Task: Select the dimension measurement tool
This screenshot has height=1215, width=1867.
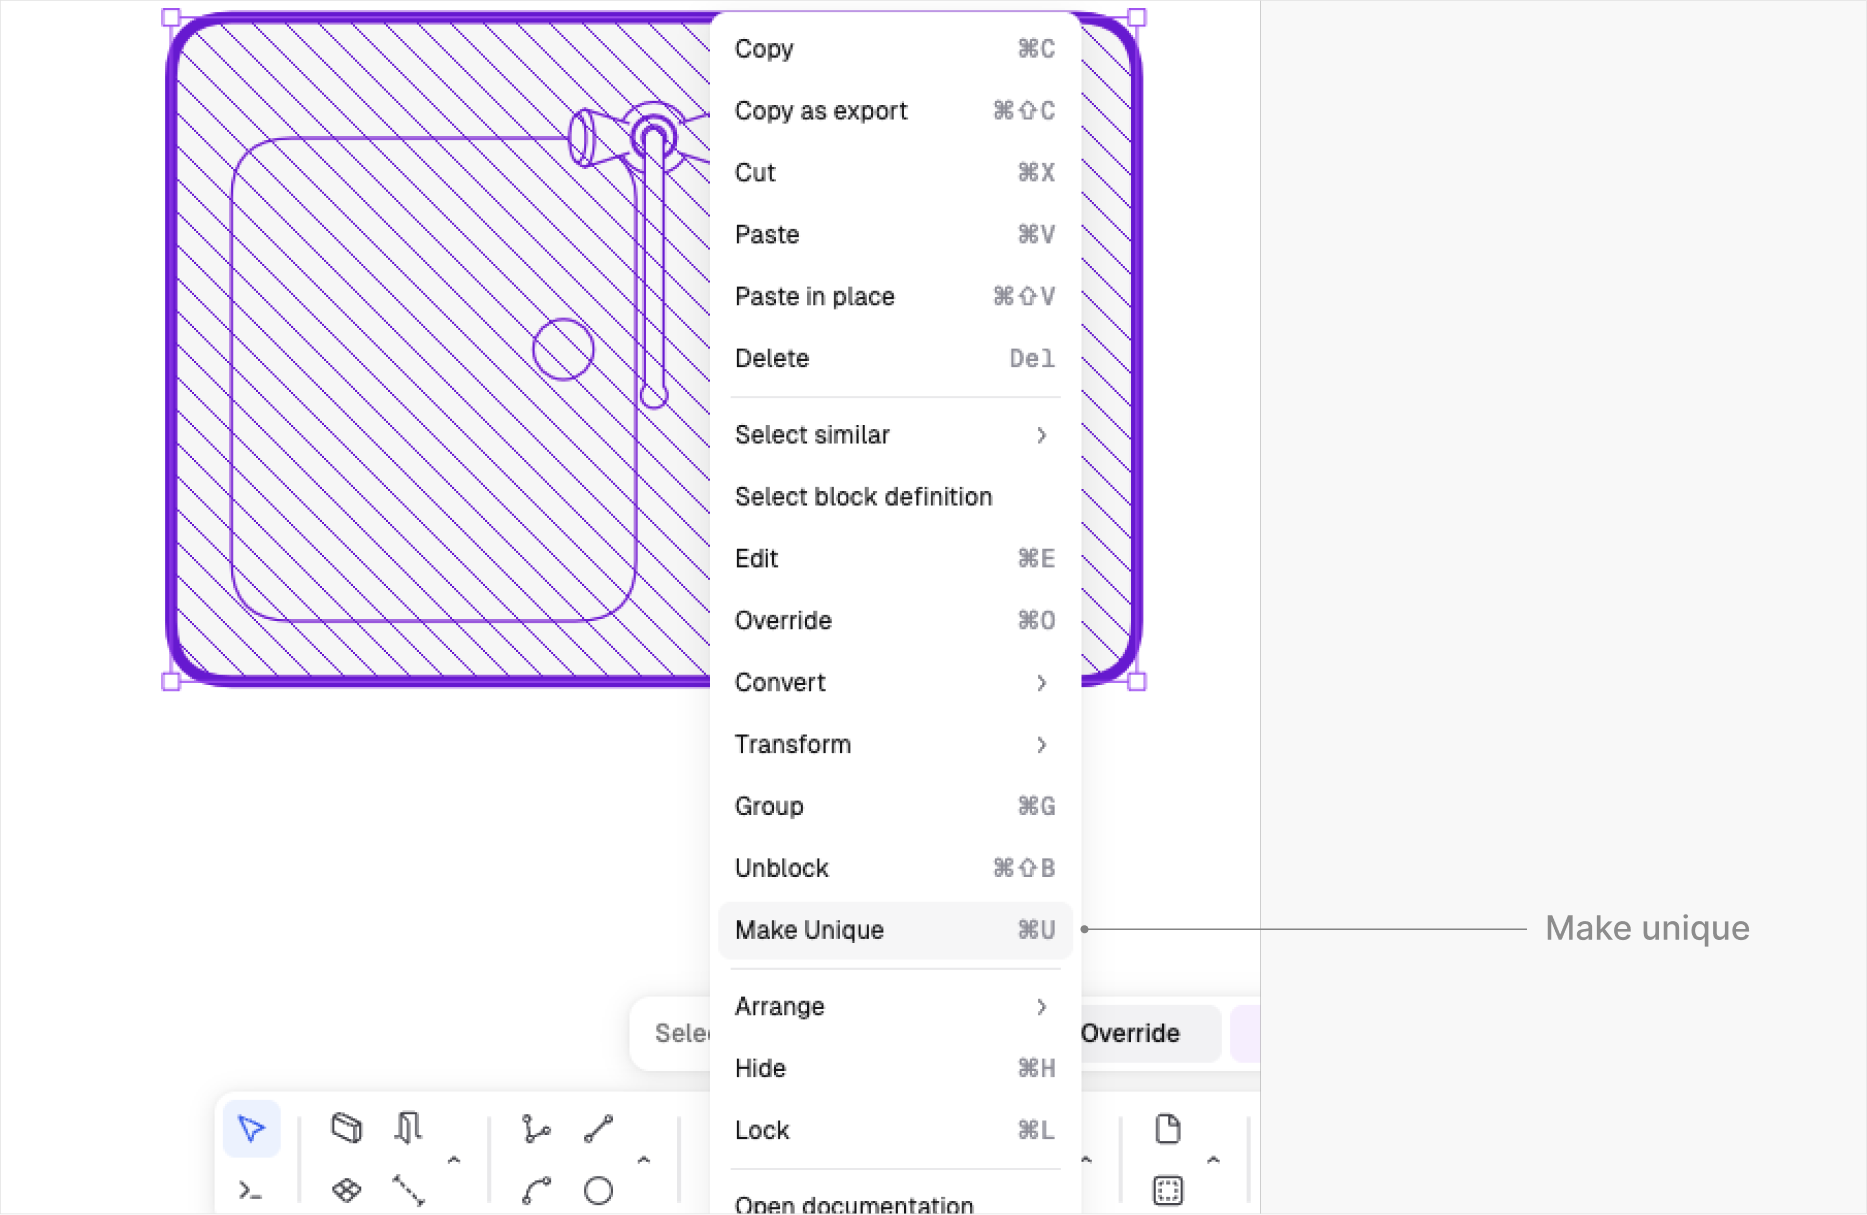Action: click(x=408, y=1190)
